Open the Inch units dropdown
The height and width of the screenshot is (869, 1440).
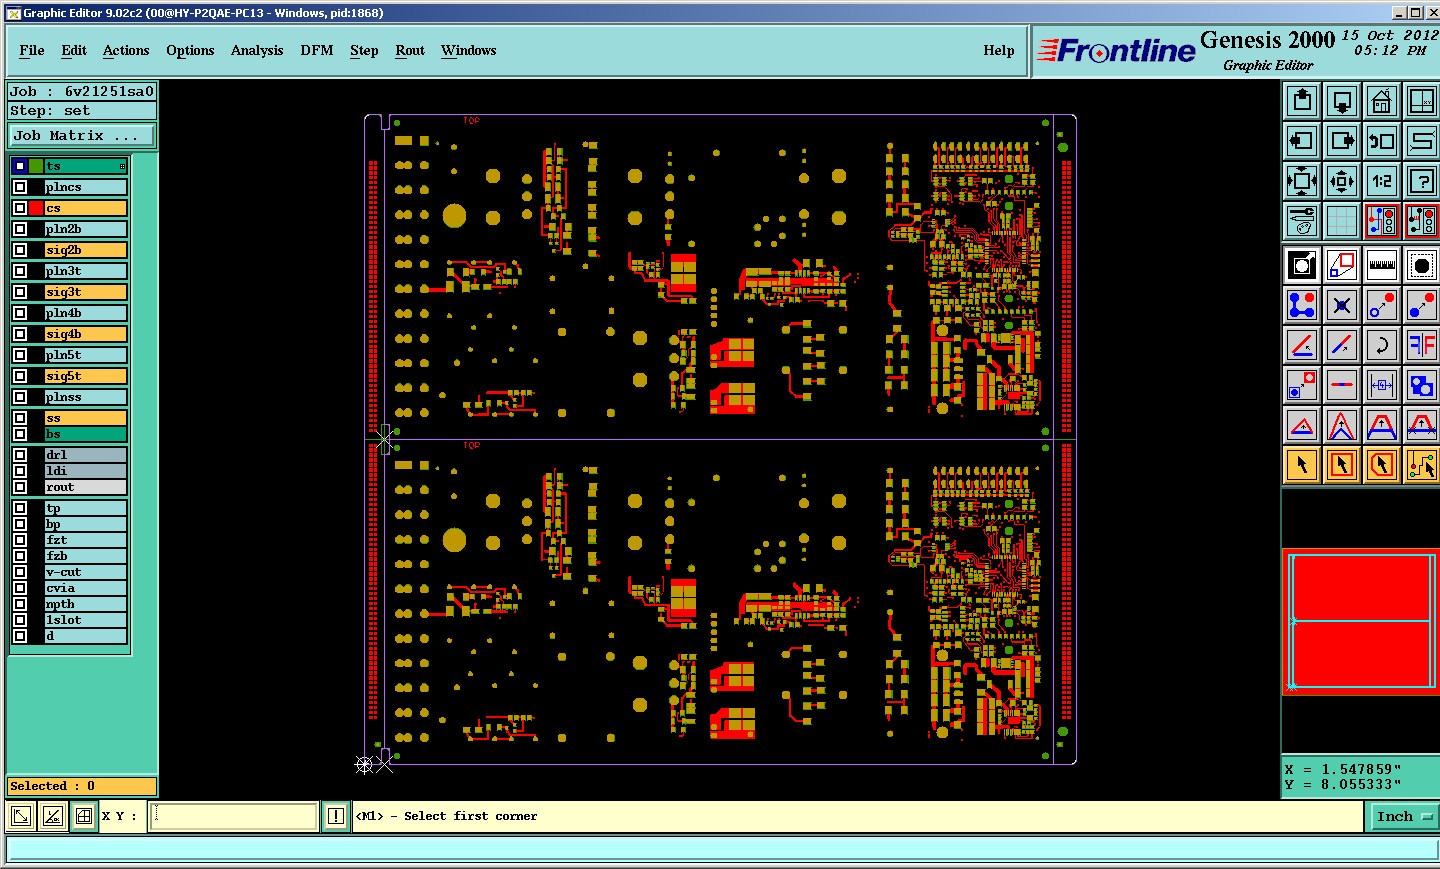pyautogui.click(x=1404, y=817)
